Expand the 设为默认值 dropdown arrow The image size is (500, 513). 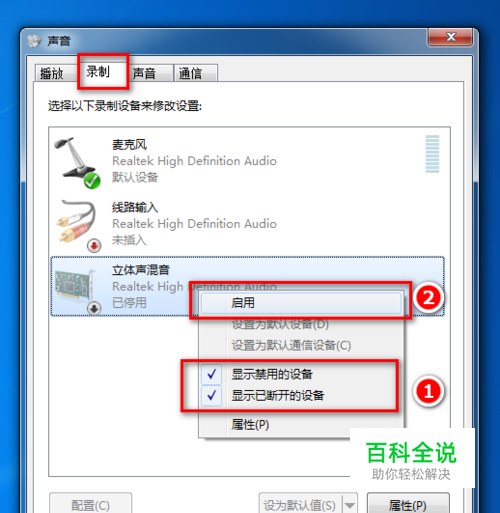[350, 505]
